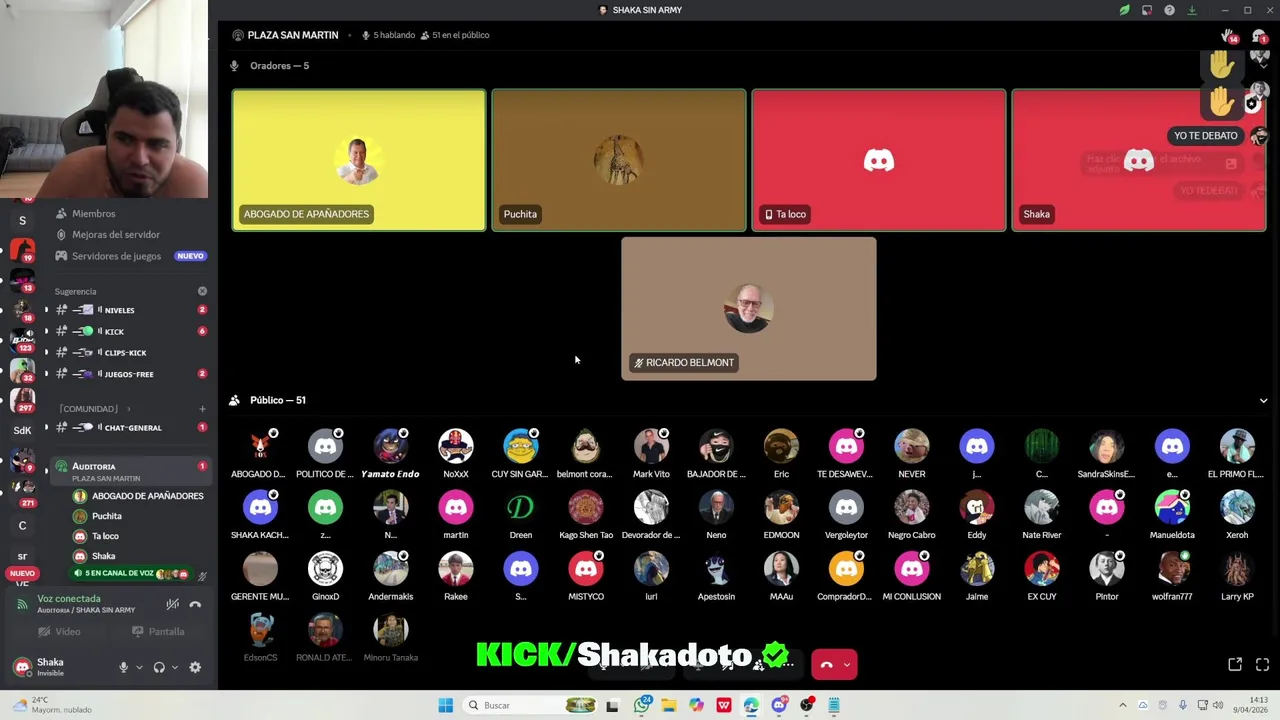Image resolution: width=1280 pixels, height=720 pixels.
Task: Open ABOGADO DE APAÑADORES speaker tile
Action: (x=359, y=160)
